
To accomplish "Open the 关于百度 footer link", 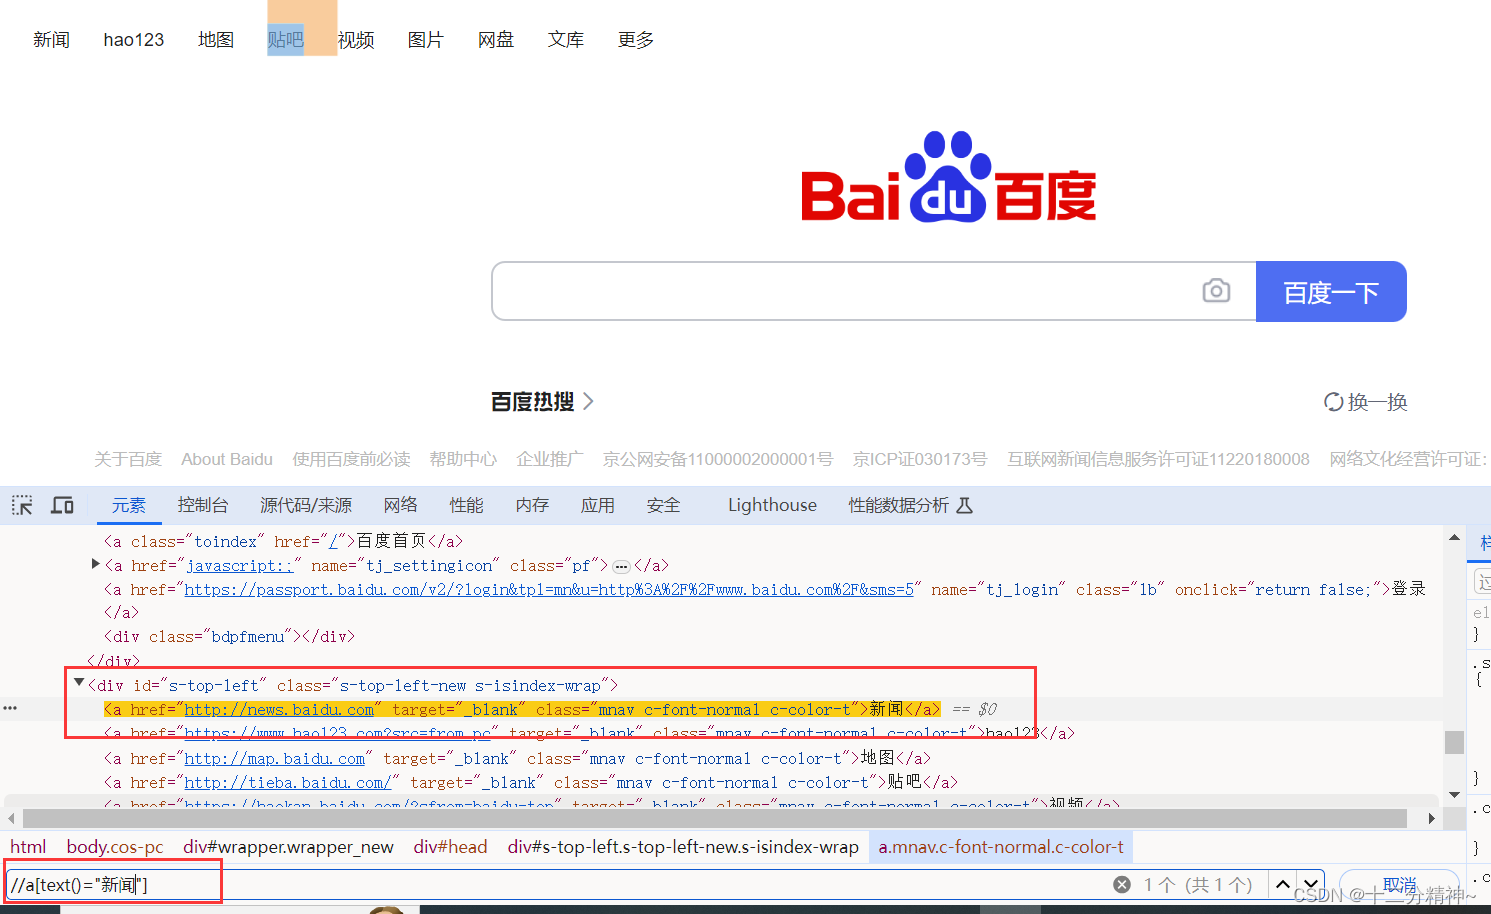I will pos(128,459).
